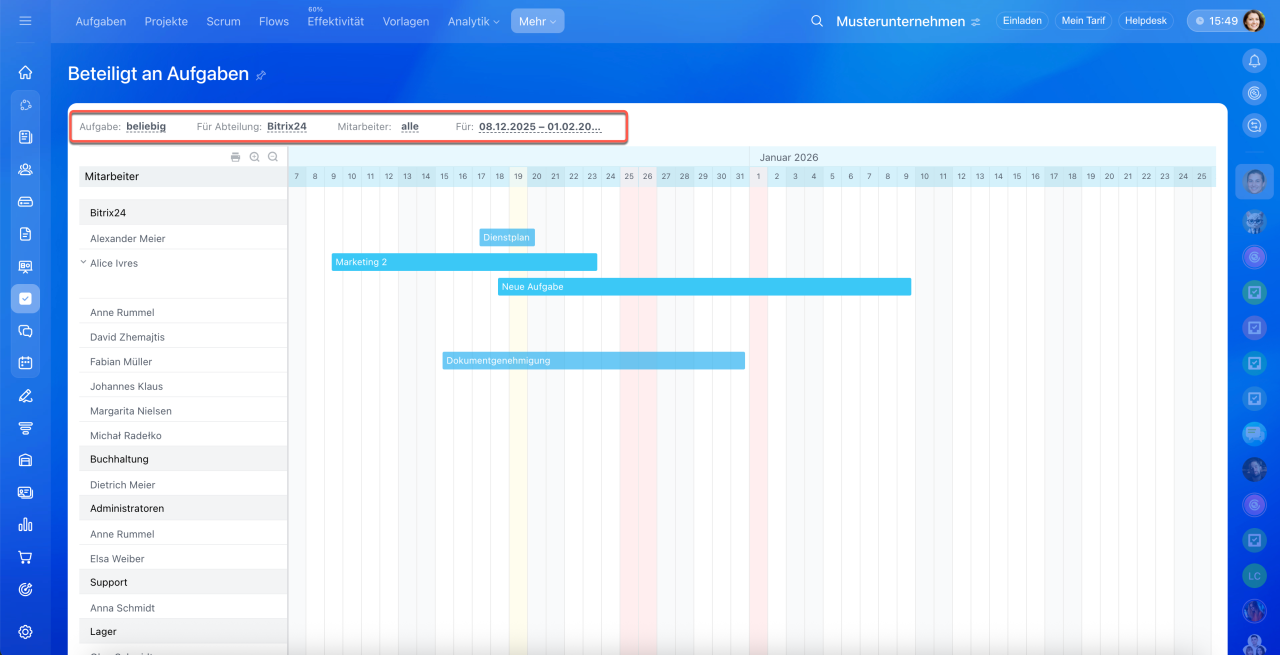Click the Anna Schmidt employee row
The height and width of the screenshot is (655, 1280).
tap(183, 608)
